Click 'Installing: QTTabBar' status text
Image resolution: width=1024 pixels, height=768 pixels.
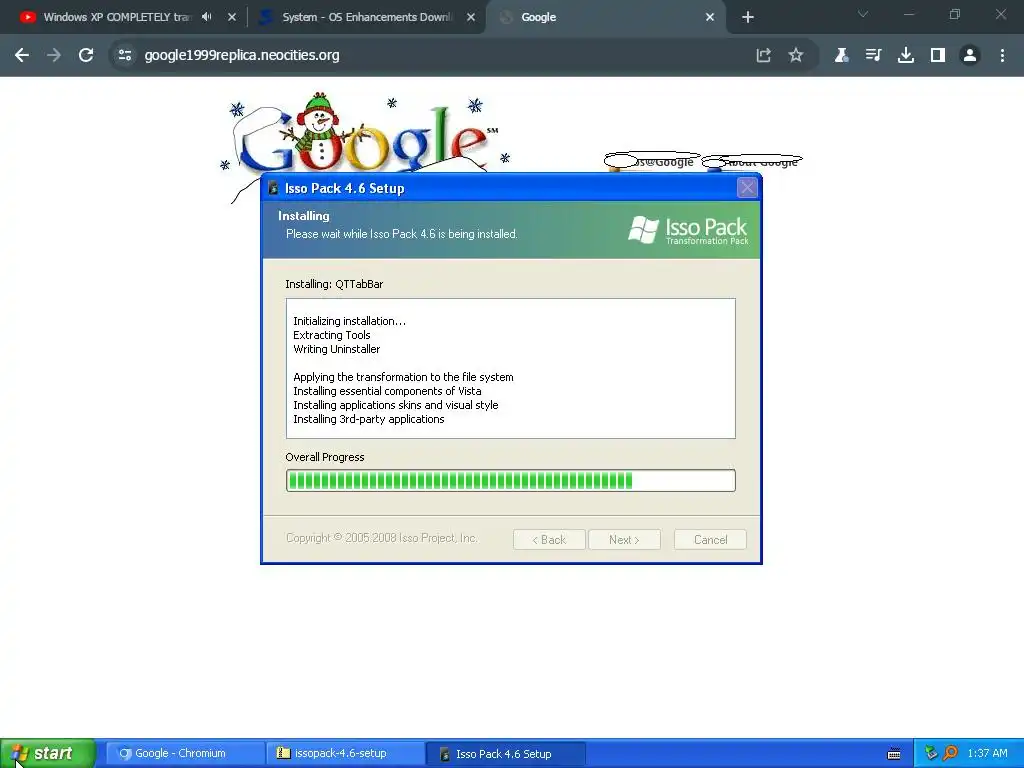pyautogui.click(x=334, y=284)
